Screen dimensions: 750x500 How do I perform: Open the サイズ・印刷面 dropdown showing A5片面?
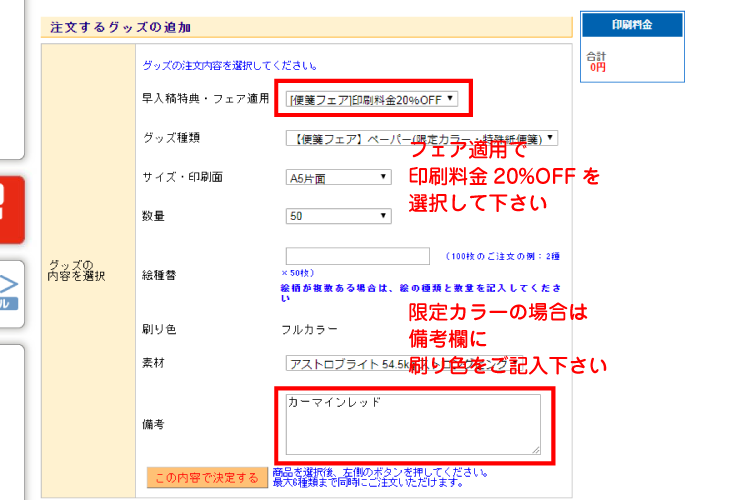[339, 177]
